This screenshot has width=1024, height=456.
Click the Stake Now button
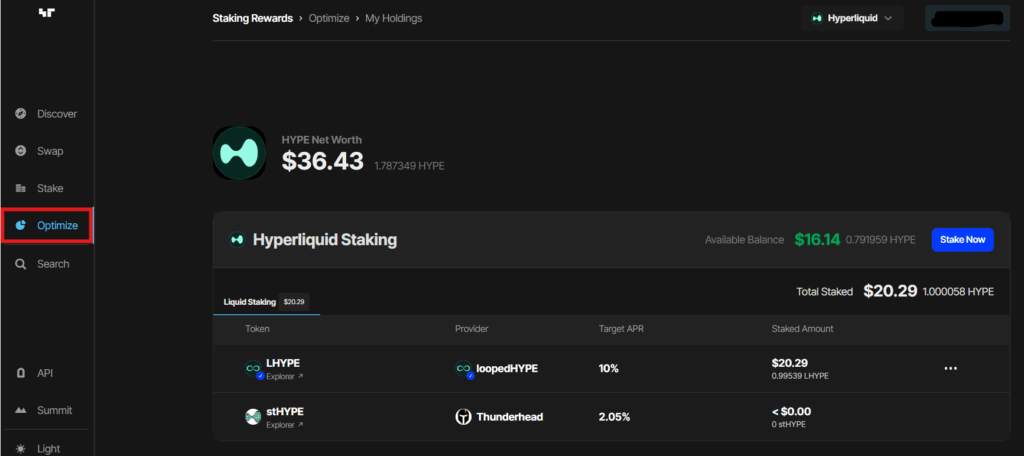(963, 240)
